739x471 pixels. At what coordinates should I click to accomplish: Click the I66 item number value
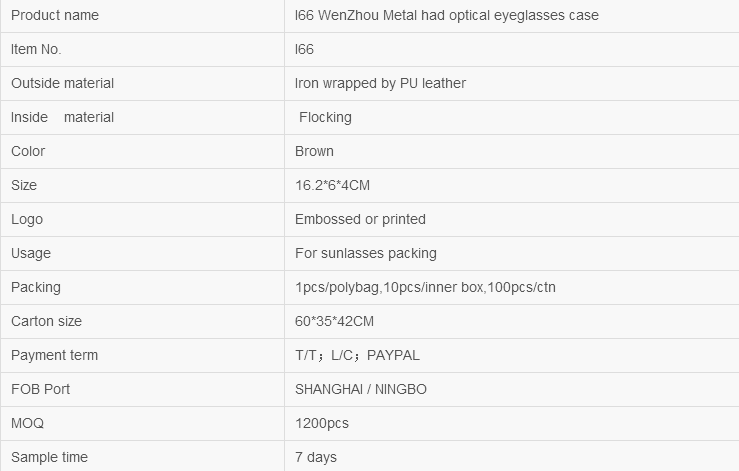(x=304, y=50)
